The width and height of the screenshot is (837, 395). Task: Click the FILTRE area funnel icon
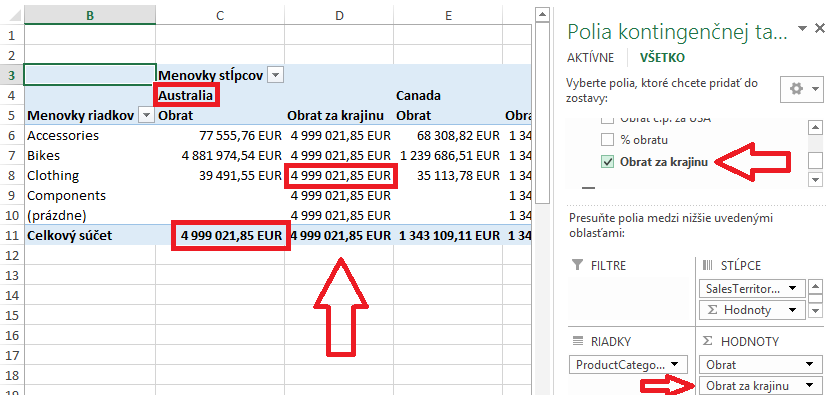tap(577, 265)
